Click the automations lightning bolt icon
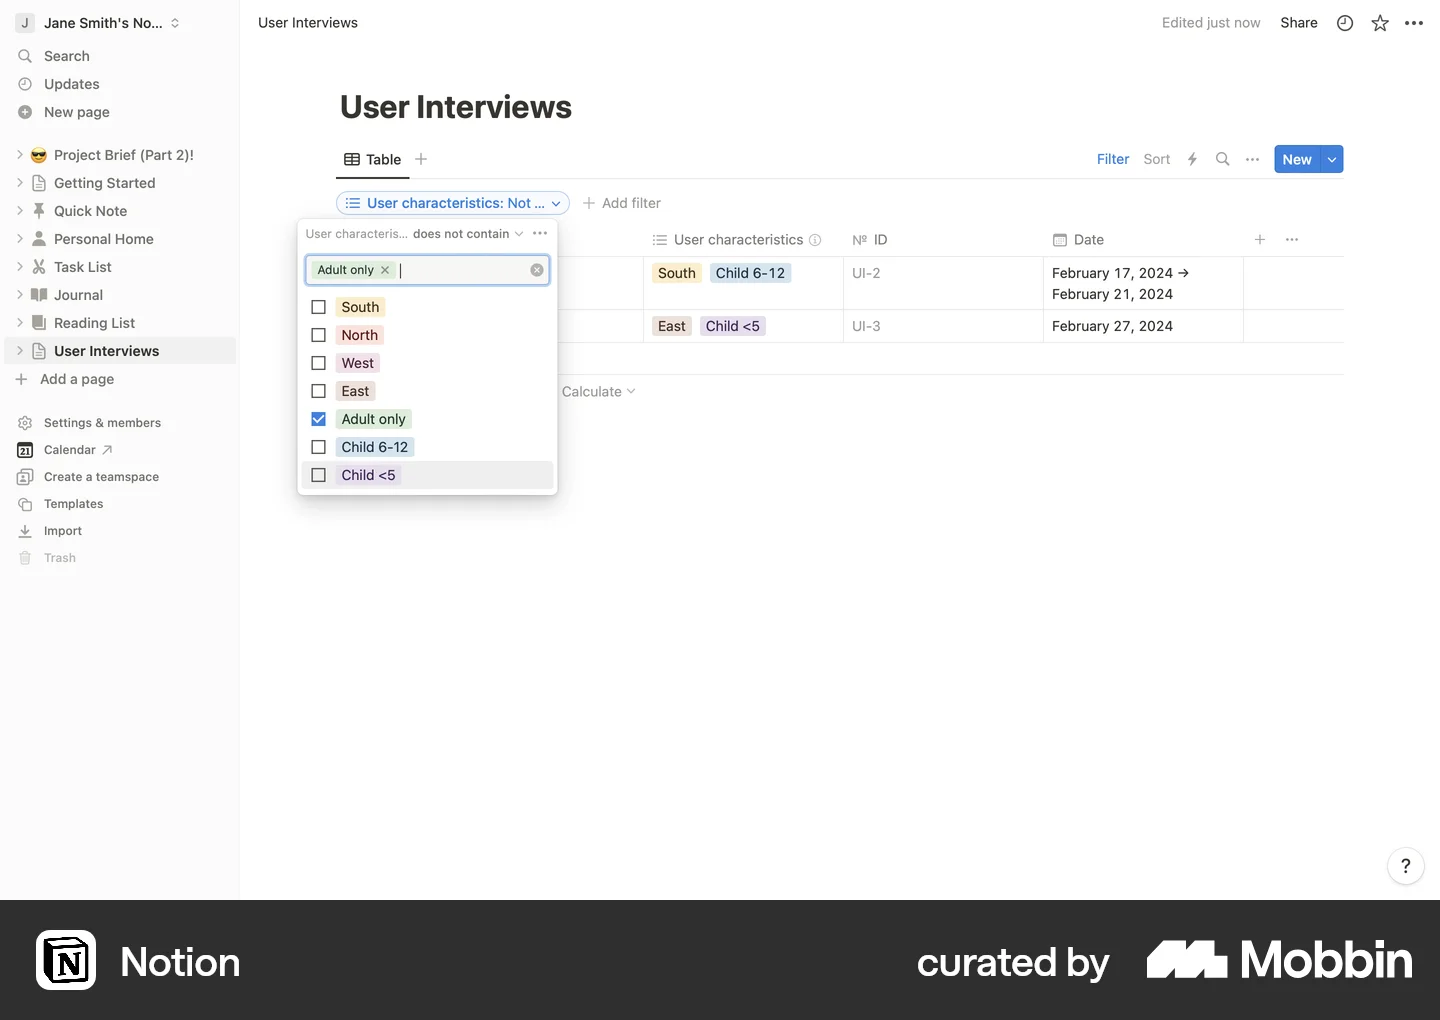Image resolution: width=1440 pixels, height=1020 pixels. (1192, 159)
